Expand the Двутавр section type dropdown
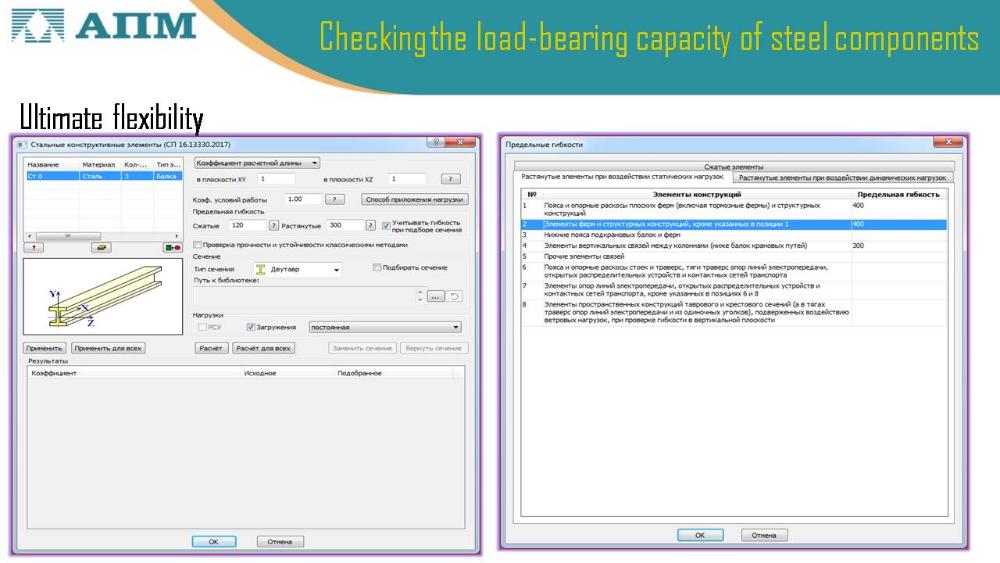This screenshot has width=1000, height=563. [x=336, y=269]
